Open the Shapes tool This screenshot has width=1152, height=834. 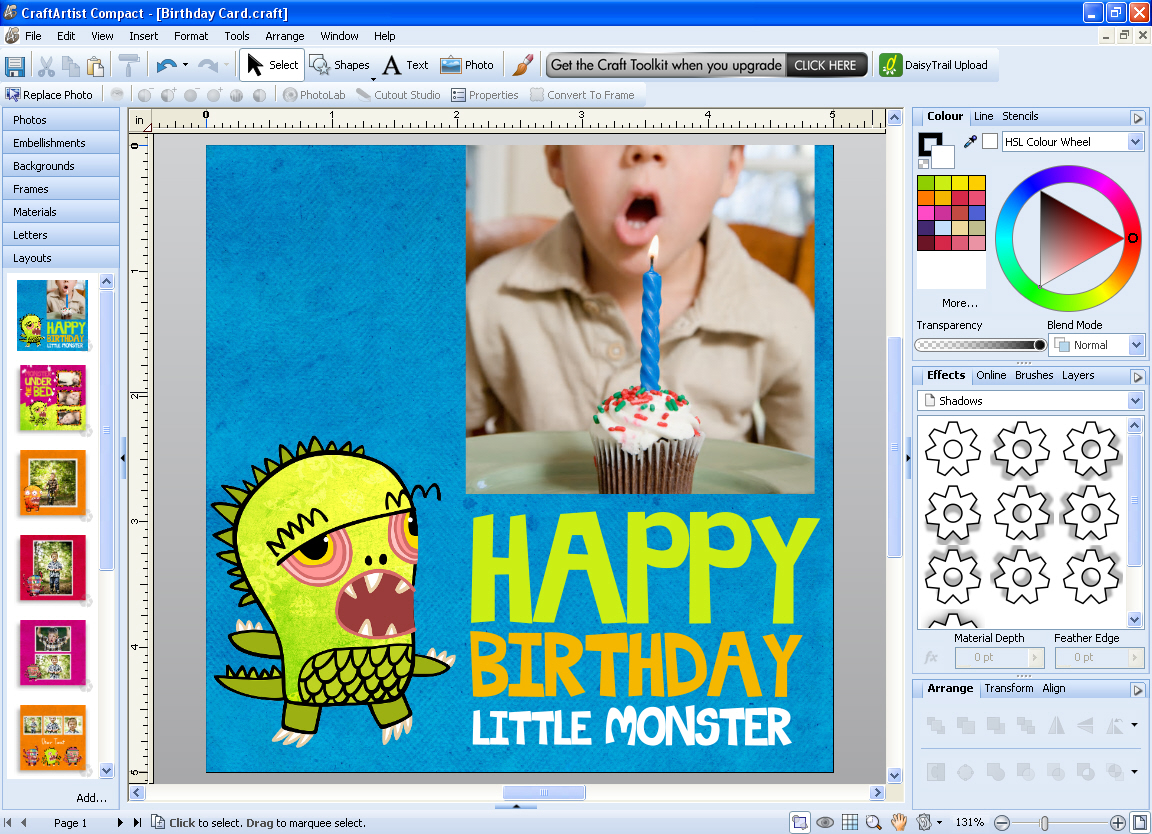[x=339, y=65]
